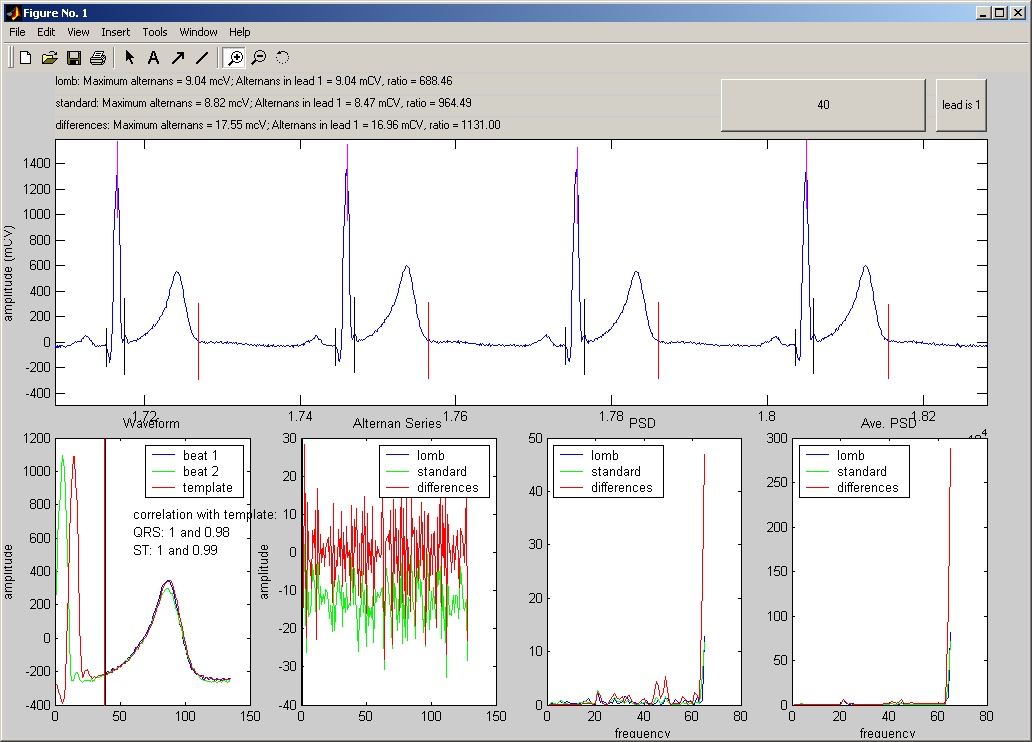The width and height of the screenshot is (1032, 742).
Task: Click the New Figure toolbar icon
Action: (x=26, y=58)
